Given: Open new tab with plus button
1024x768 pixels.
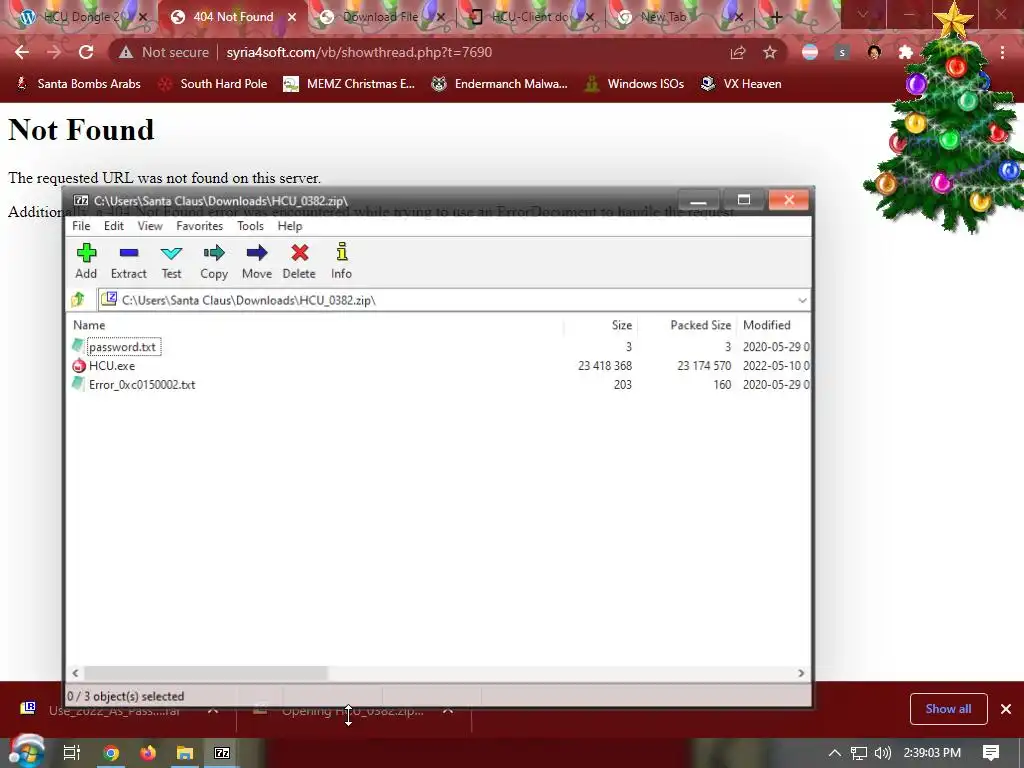Looking at the screenshot, I should coord(776,17).
